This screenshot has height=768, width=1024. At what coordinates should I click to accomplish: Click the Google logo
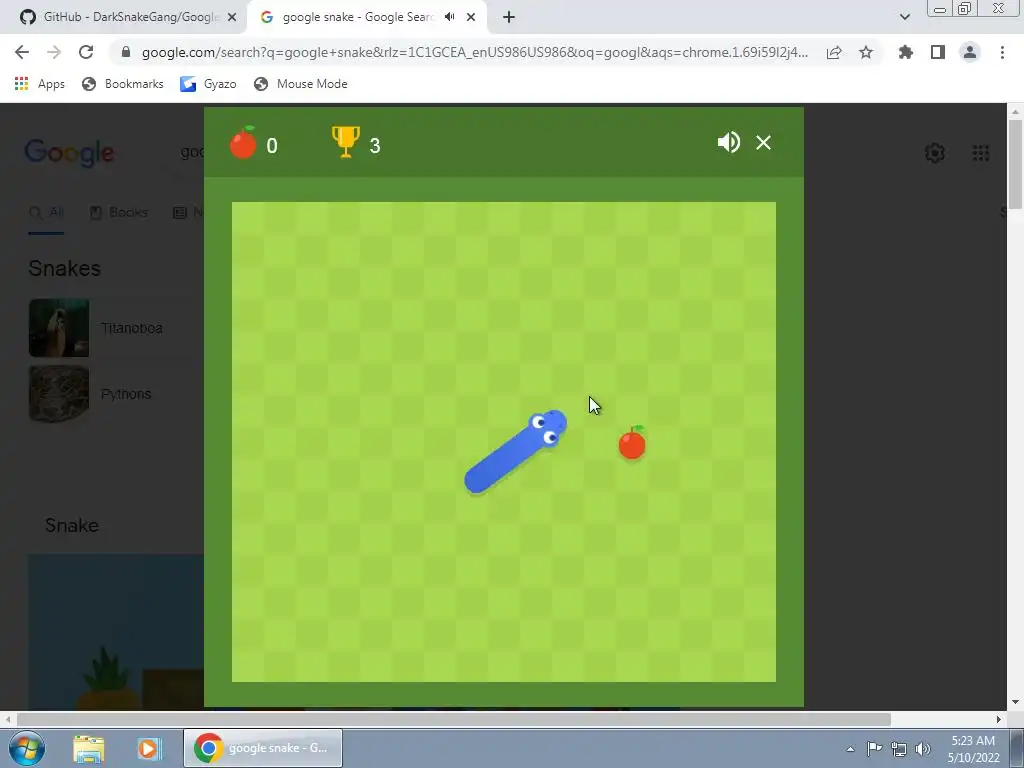click(69, 153)
